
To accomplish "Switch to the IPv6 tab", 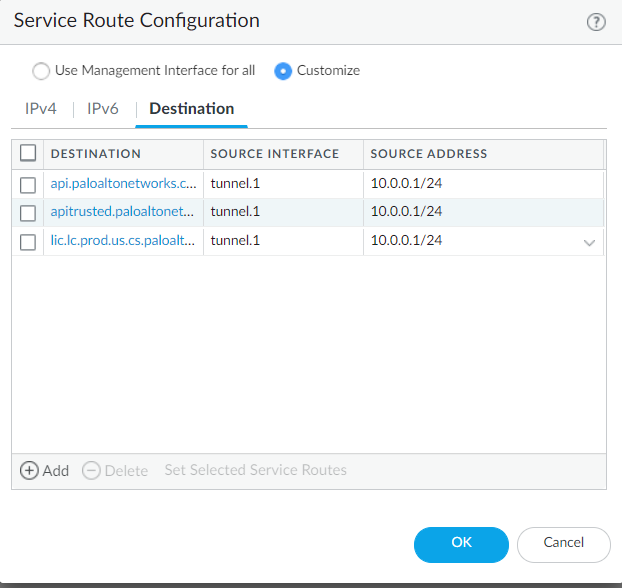I will 103,109.
